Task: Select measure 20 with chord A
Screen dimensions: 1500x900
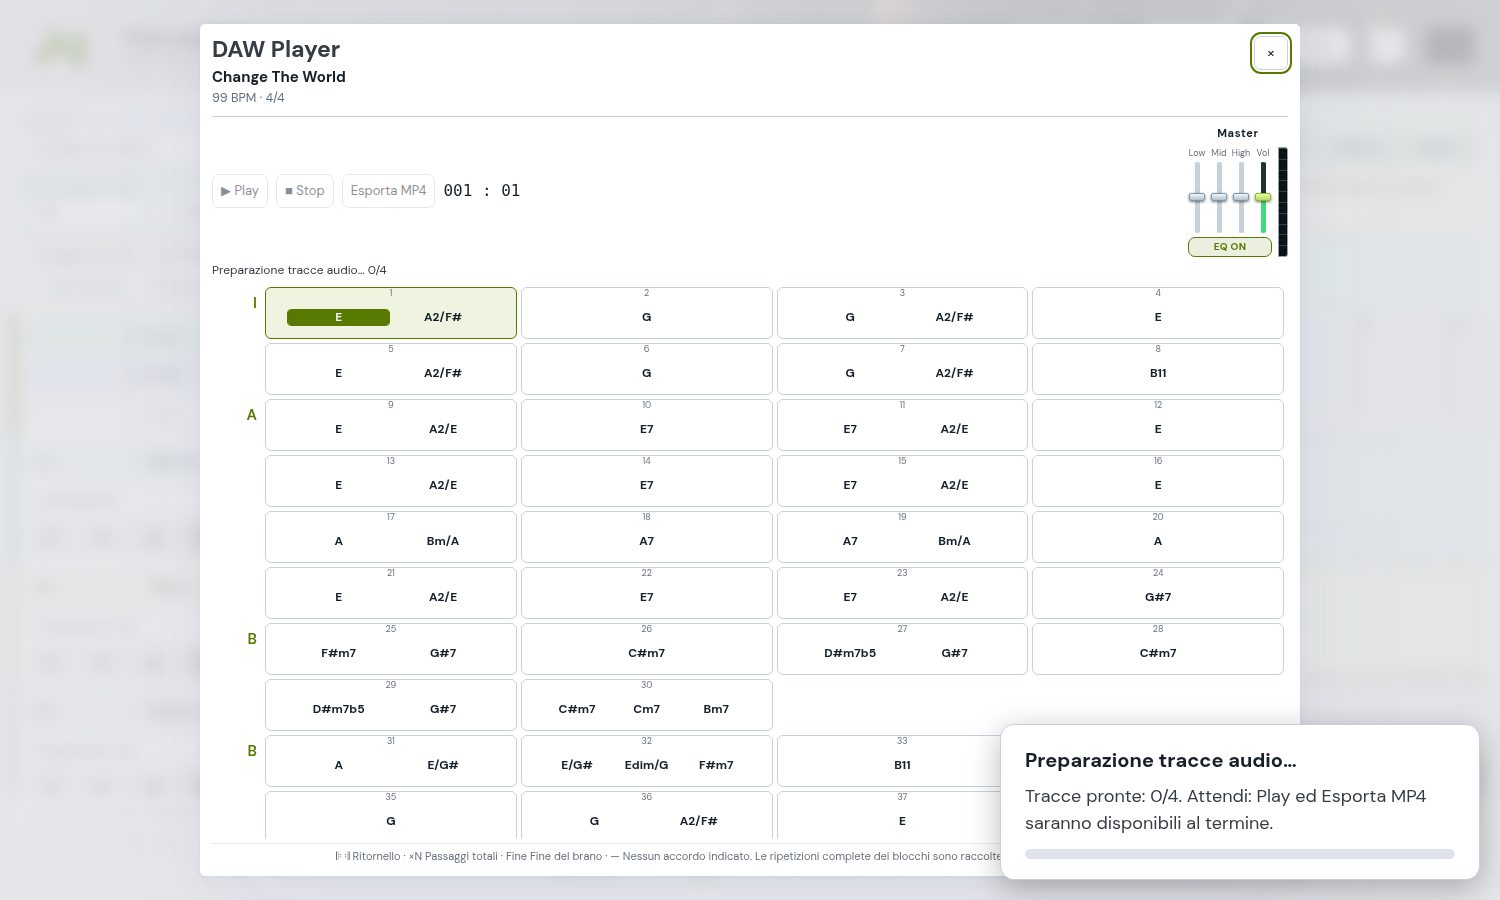Action: pyautogui.click(x=1158, y=537)
